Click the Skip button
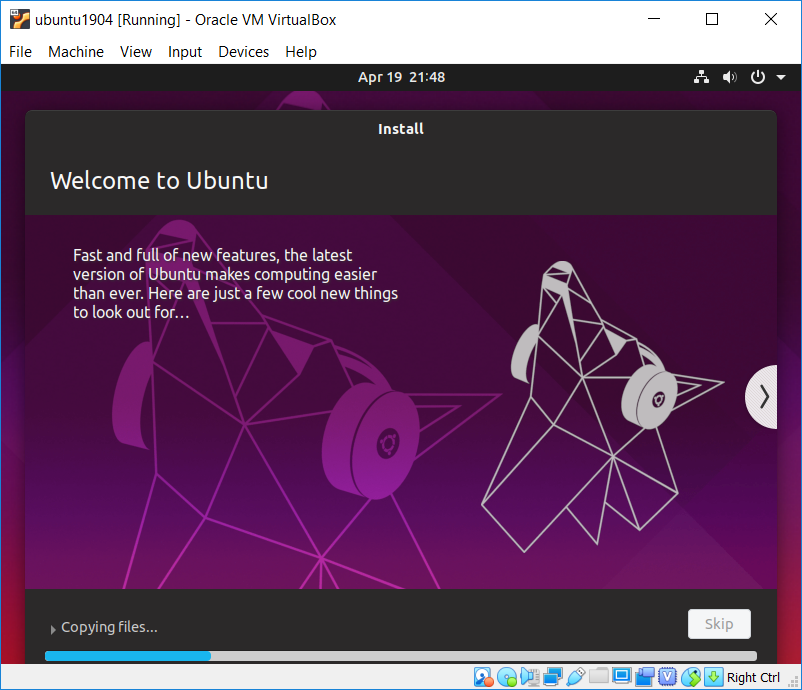 click(x=719, y=624)
